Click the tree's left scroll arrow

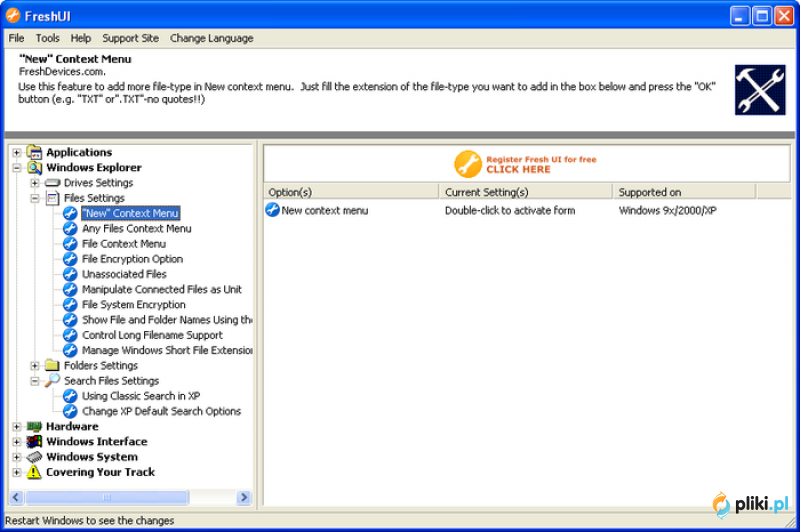click(16, 497)
